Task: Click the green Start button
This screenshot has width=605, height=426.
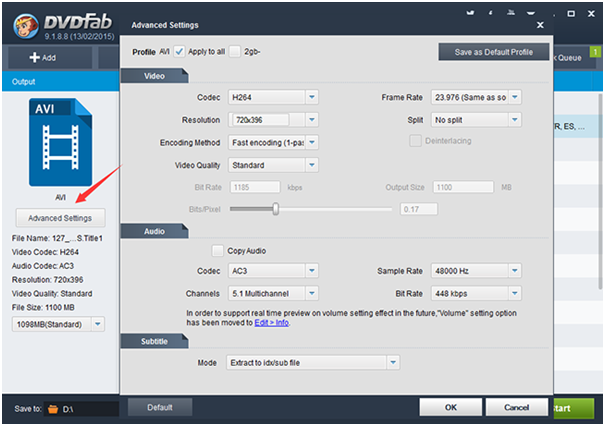Action: (574, 408)
